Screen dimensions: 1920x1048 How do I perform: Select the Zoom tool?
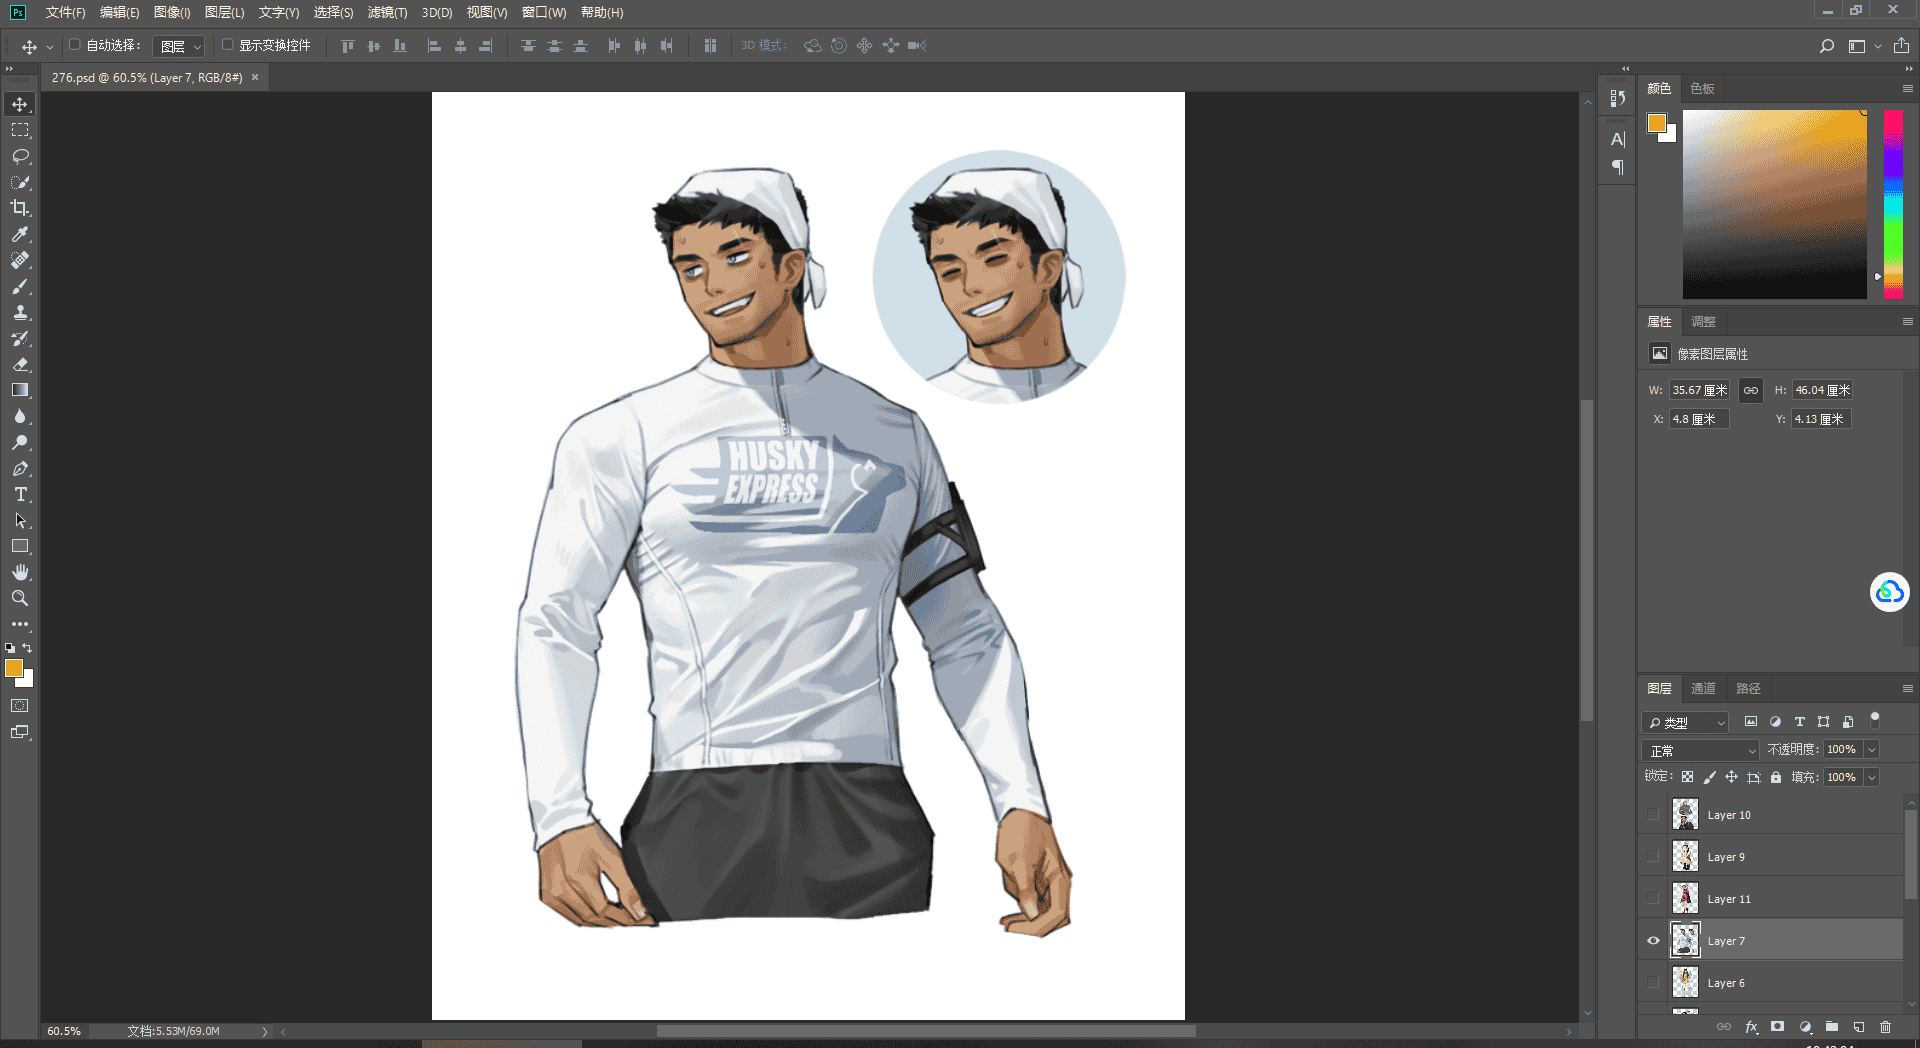(x=20, y=598)
